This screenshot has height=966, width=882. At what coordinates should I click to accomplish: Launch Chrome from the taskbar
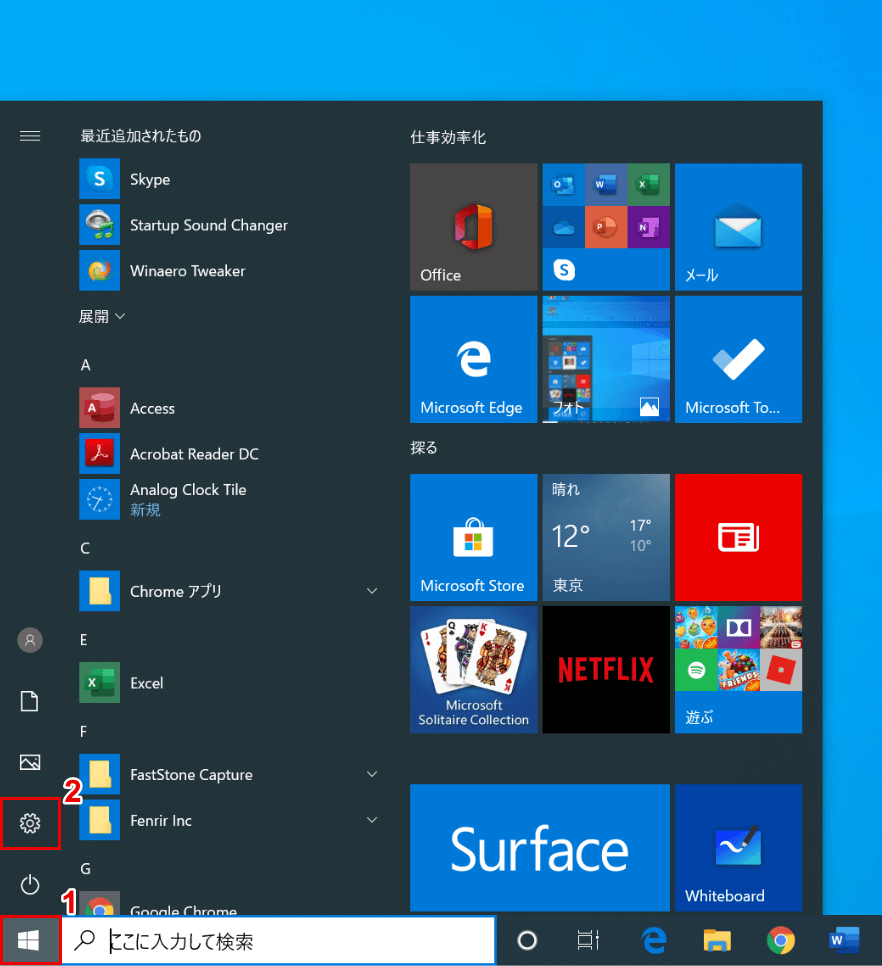coord(780,940)
